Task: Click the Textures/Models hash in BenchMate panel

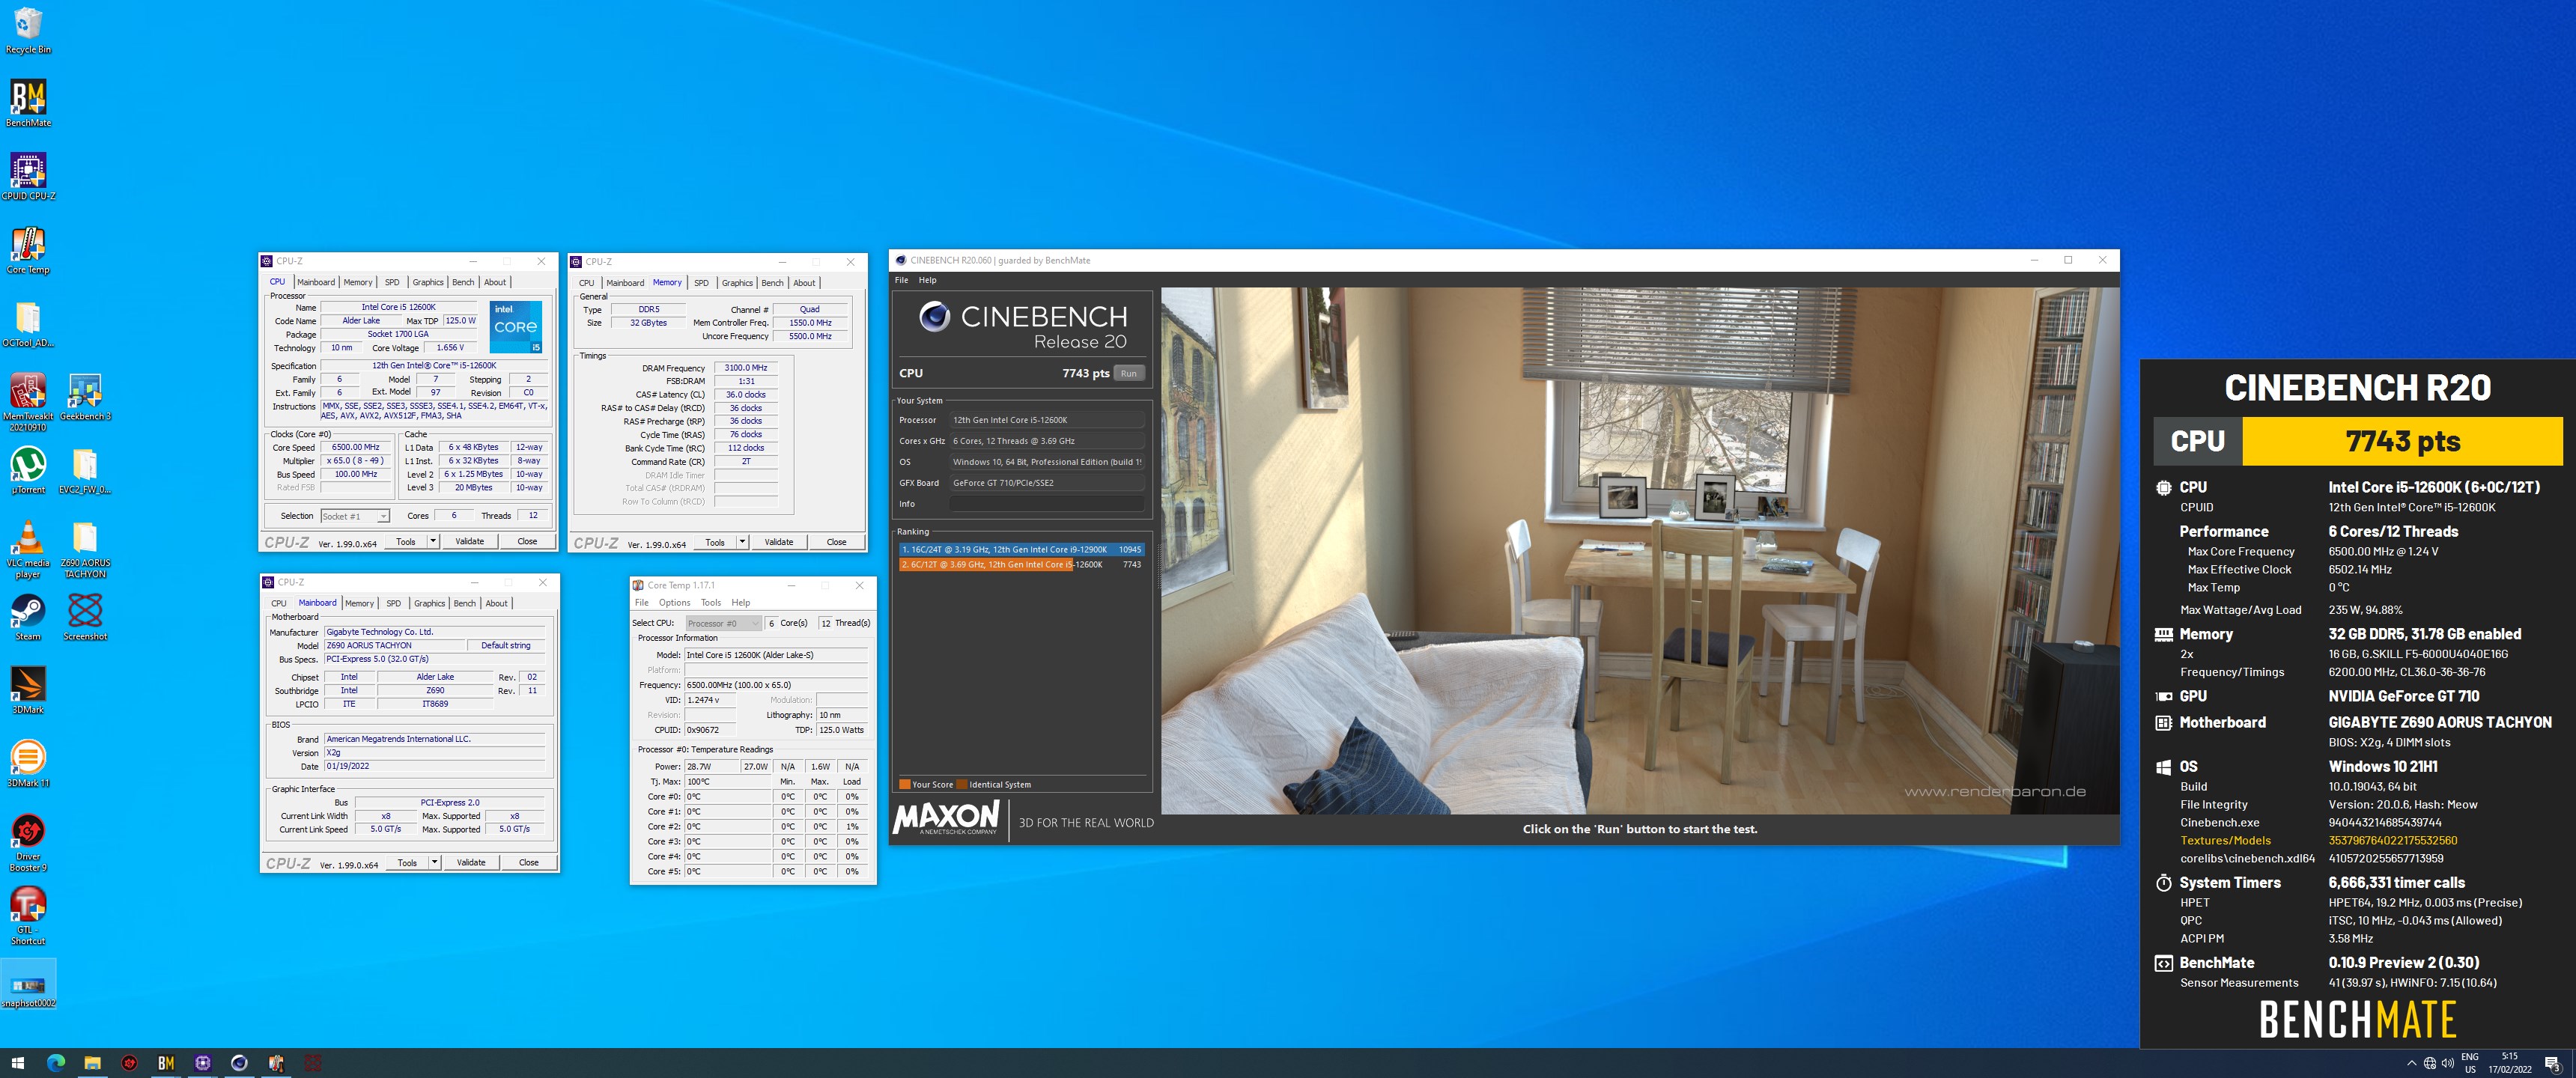Action: tap(2392, 840)
